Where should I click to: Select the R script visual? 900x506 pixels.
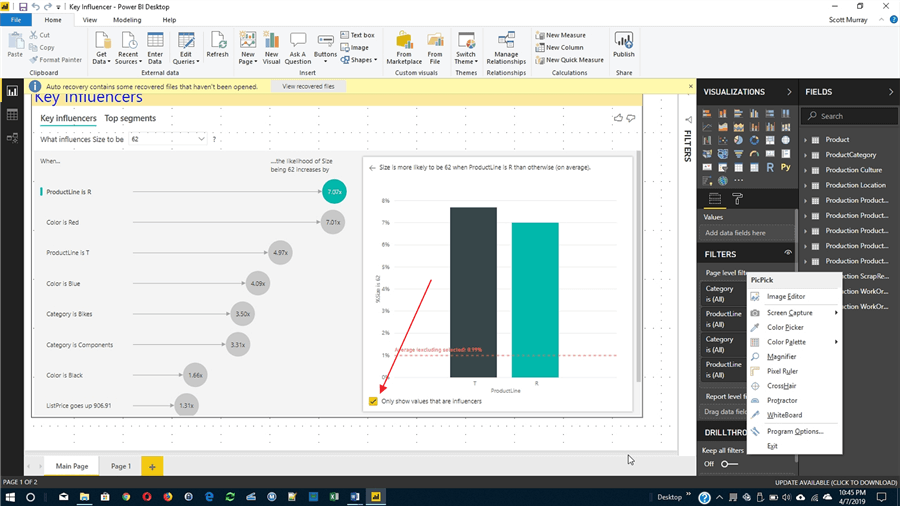coord(770,167)
